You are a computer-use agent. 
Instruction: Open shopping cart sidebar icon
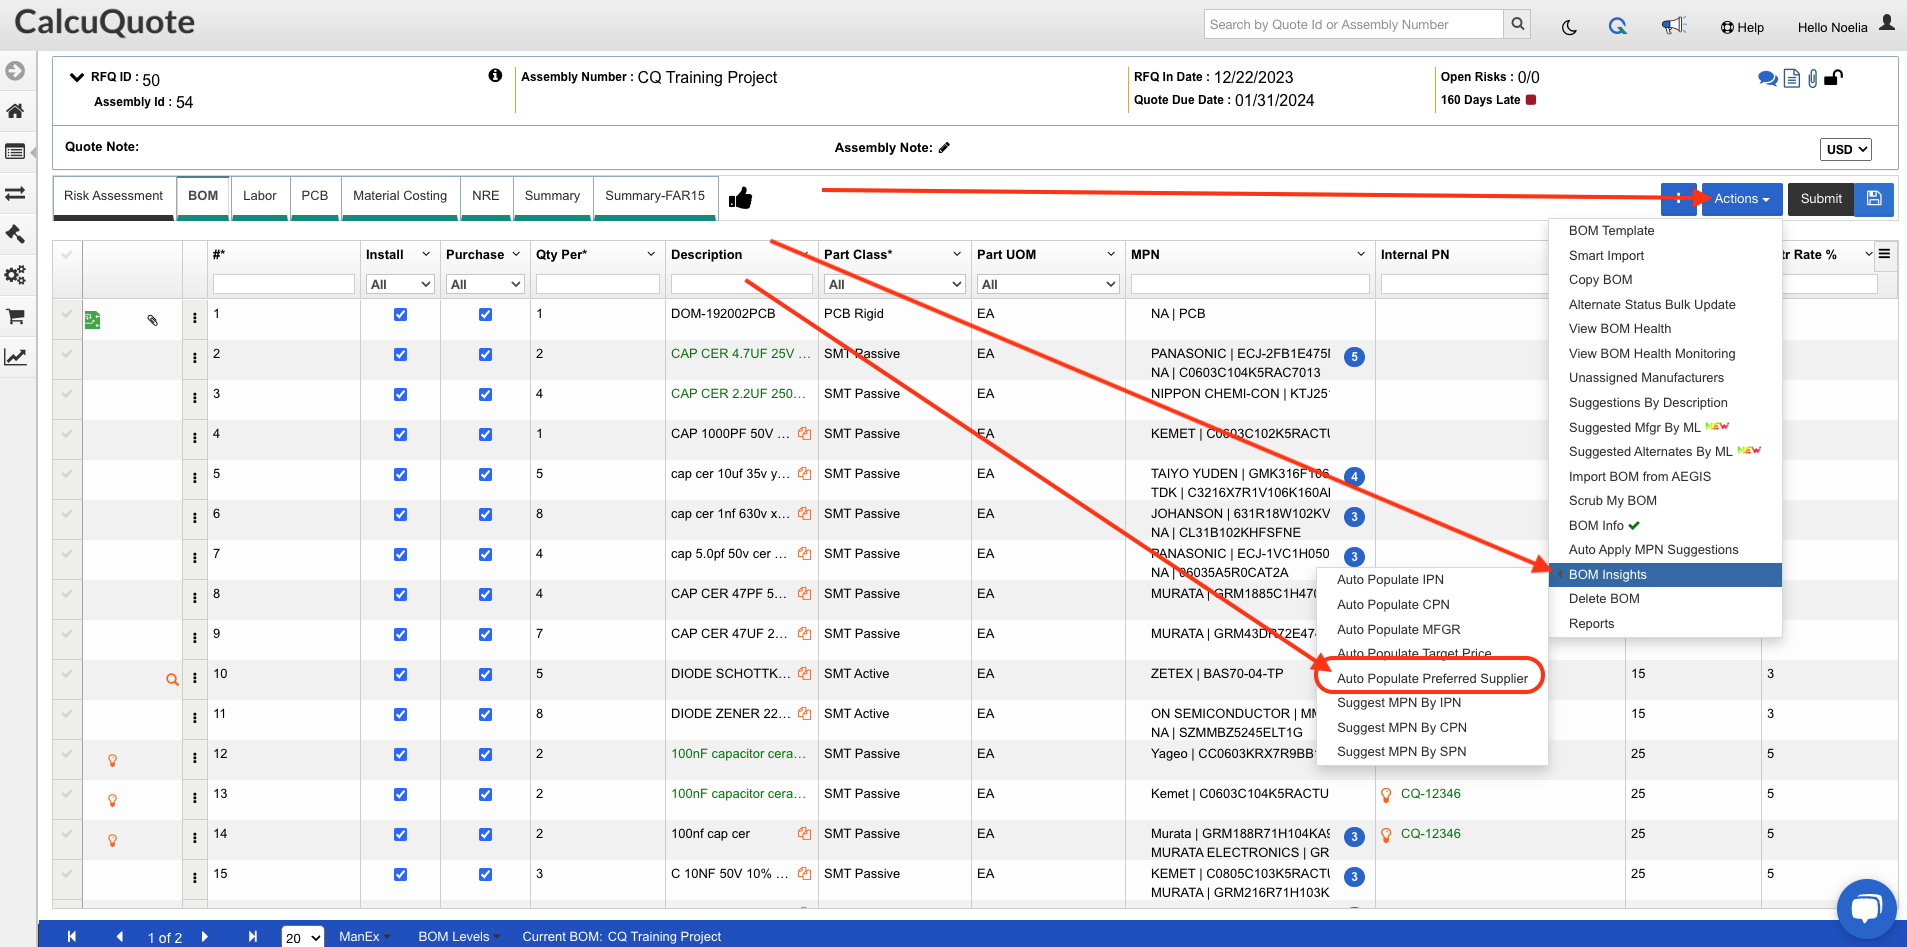pyautogui.click(x=15, y=316)
